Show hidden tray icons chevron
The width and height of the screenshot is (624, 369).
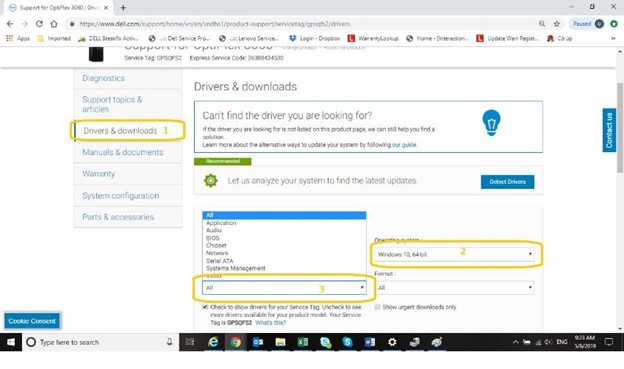click(x=515, y=342)
